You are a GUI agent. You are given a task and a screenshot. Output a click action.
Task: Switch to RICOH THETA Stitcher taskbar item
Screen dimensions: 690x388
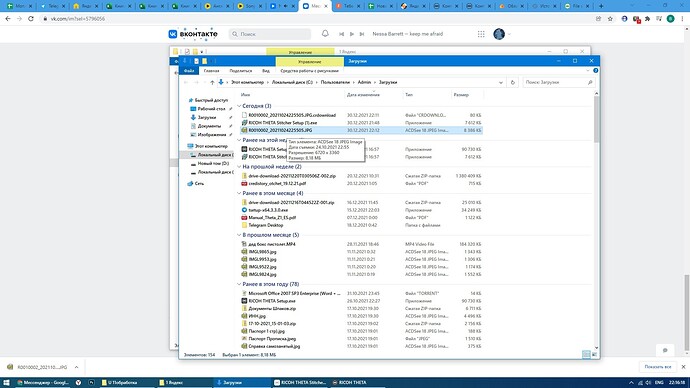coord(300,383)
